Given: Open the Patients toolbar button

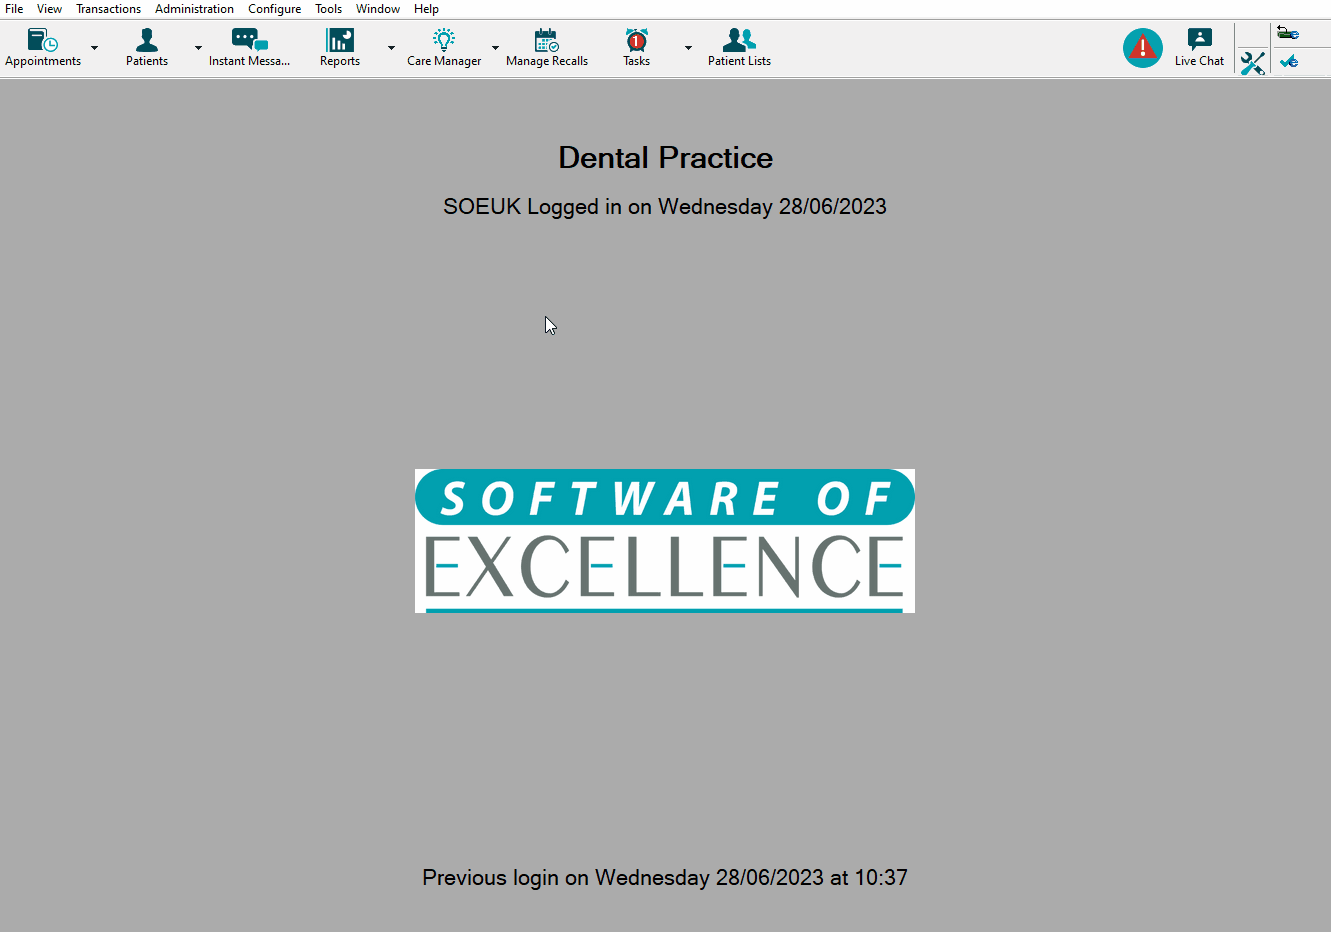Looking at the screenshot, I should coord(147,48).
